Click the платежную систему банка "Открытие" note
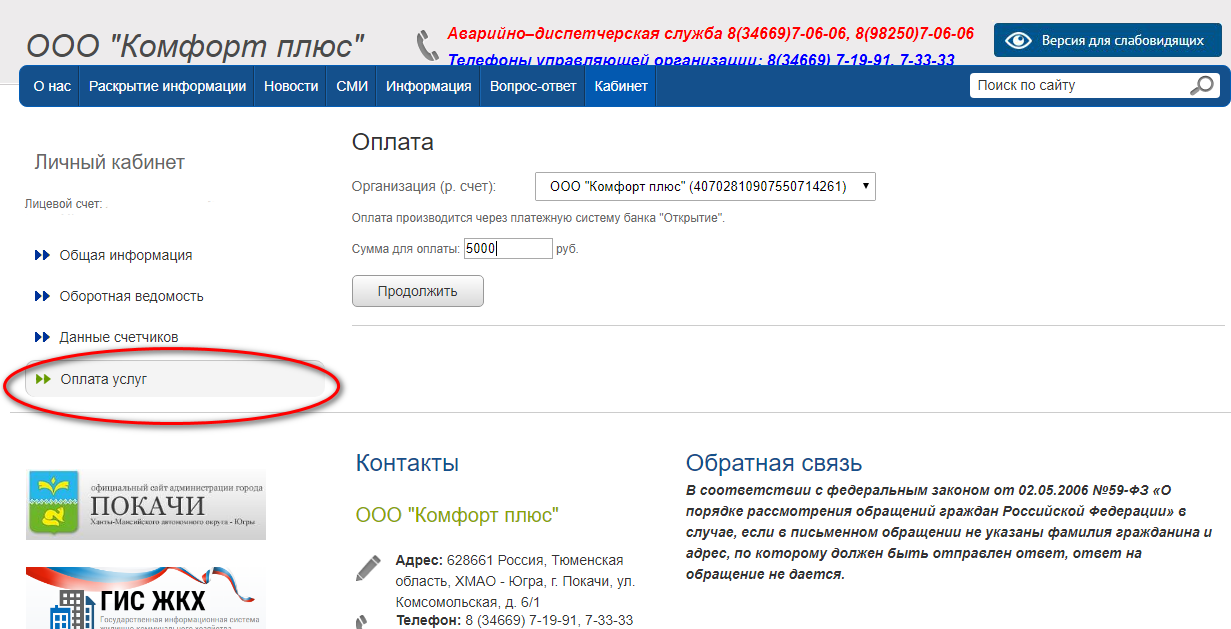 coord(539,218)
